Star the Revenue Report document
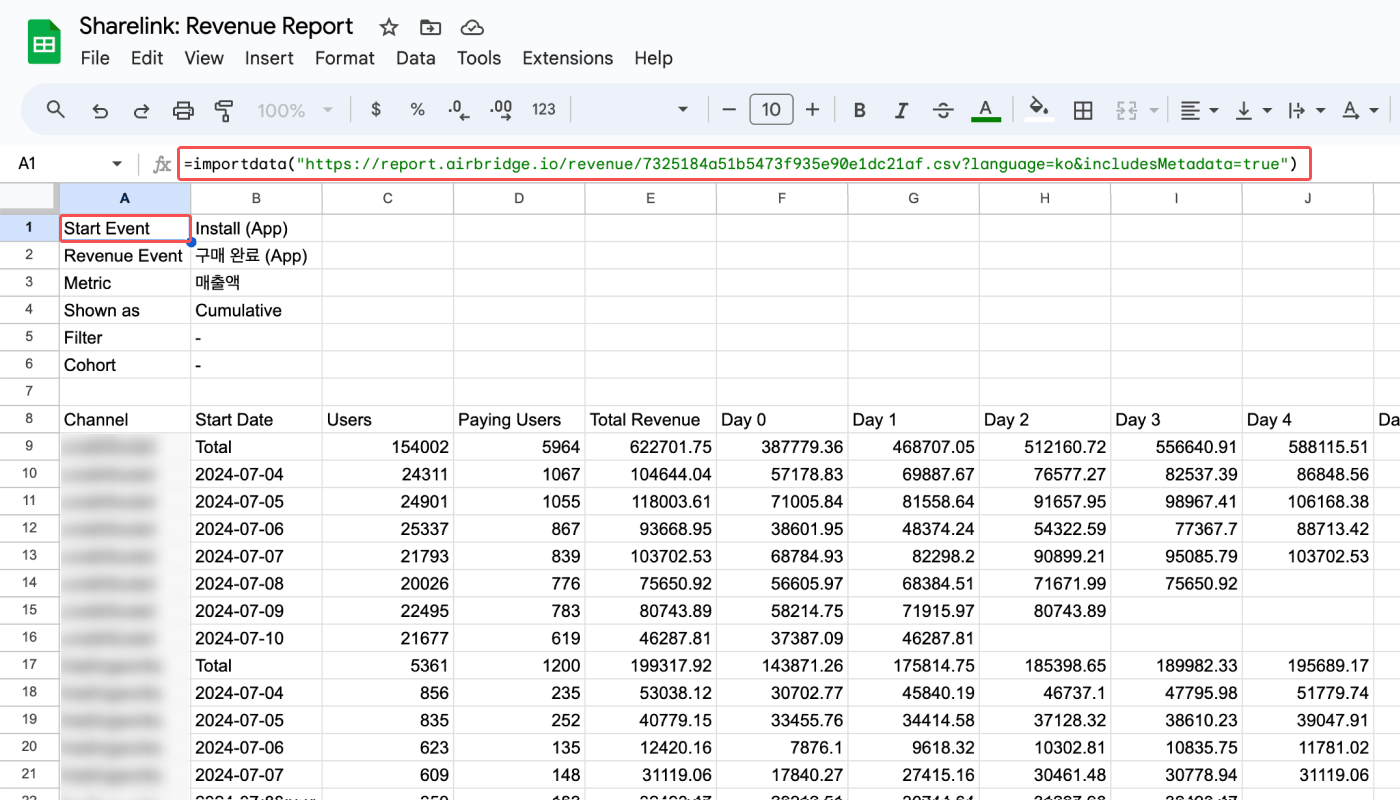 [x=389, y=27]
